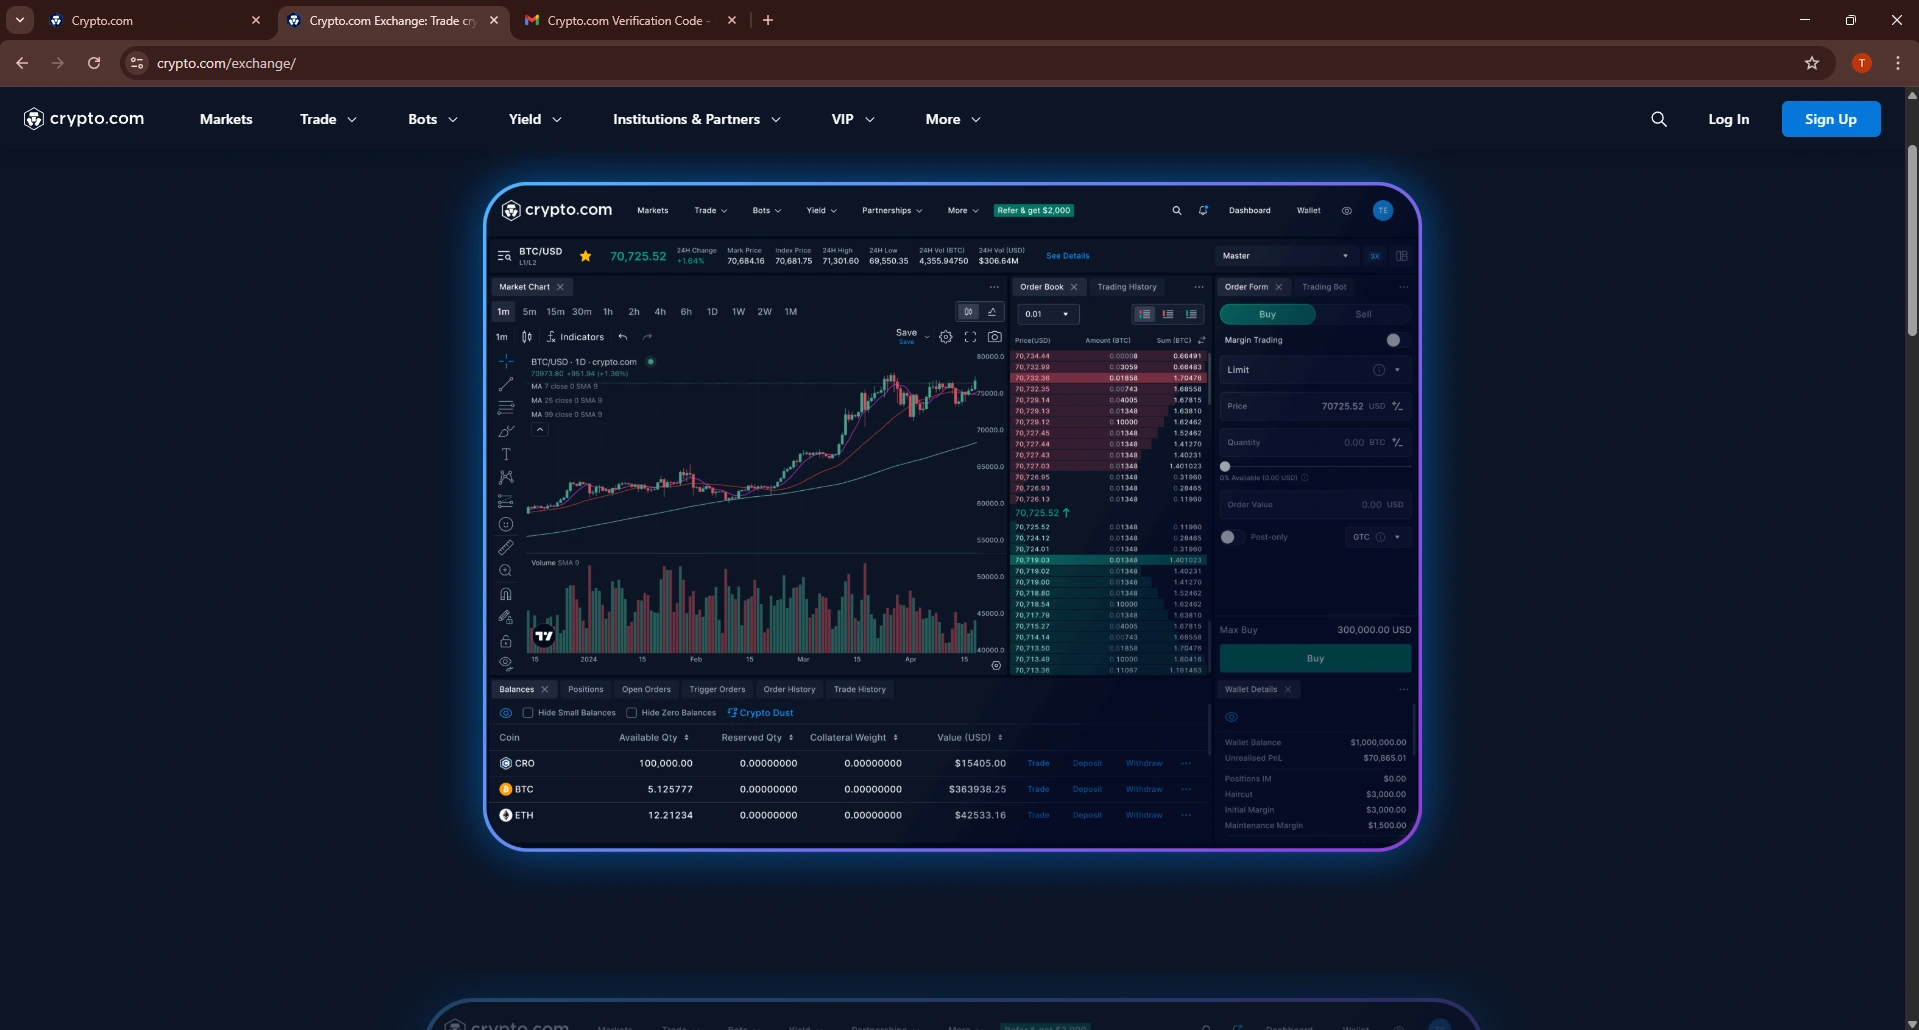The image size is (1919, 1030).
Task: Click the Sign Up button
Action: (1831, 119)
